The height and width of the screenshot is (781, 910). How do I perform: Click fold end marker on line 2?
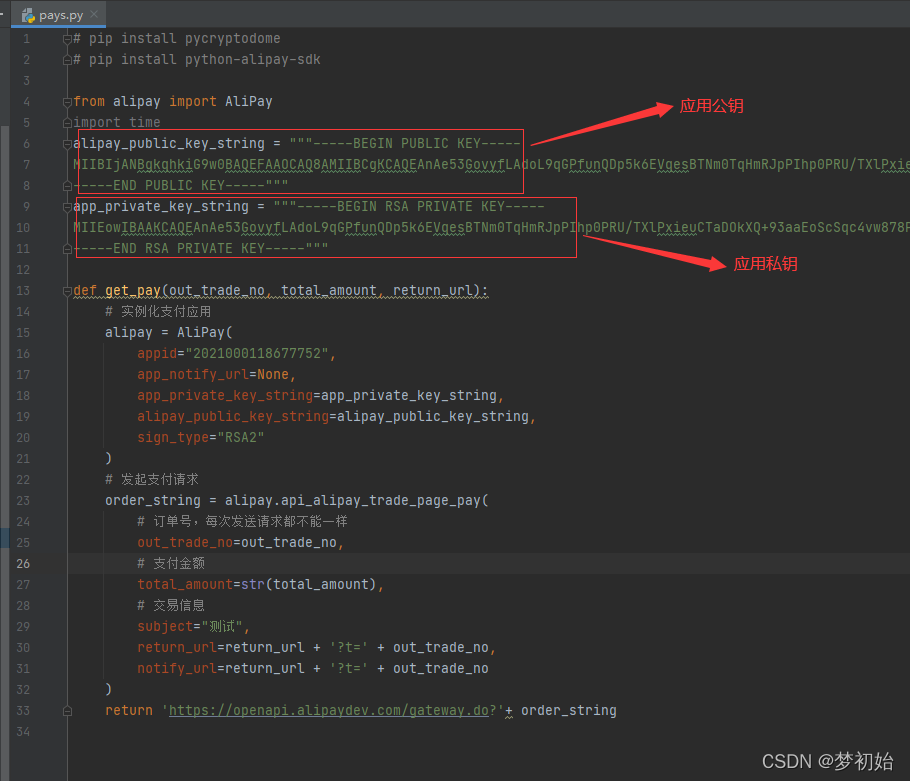point(67,60)
